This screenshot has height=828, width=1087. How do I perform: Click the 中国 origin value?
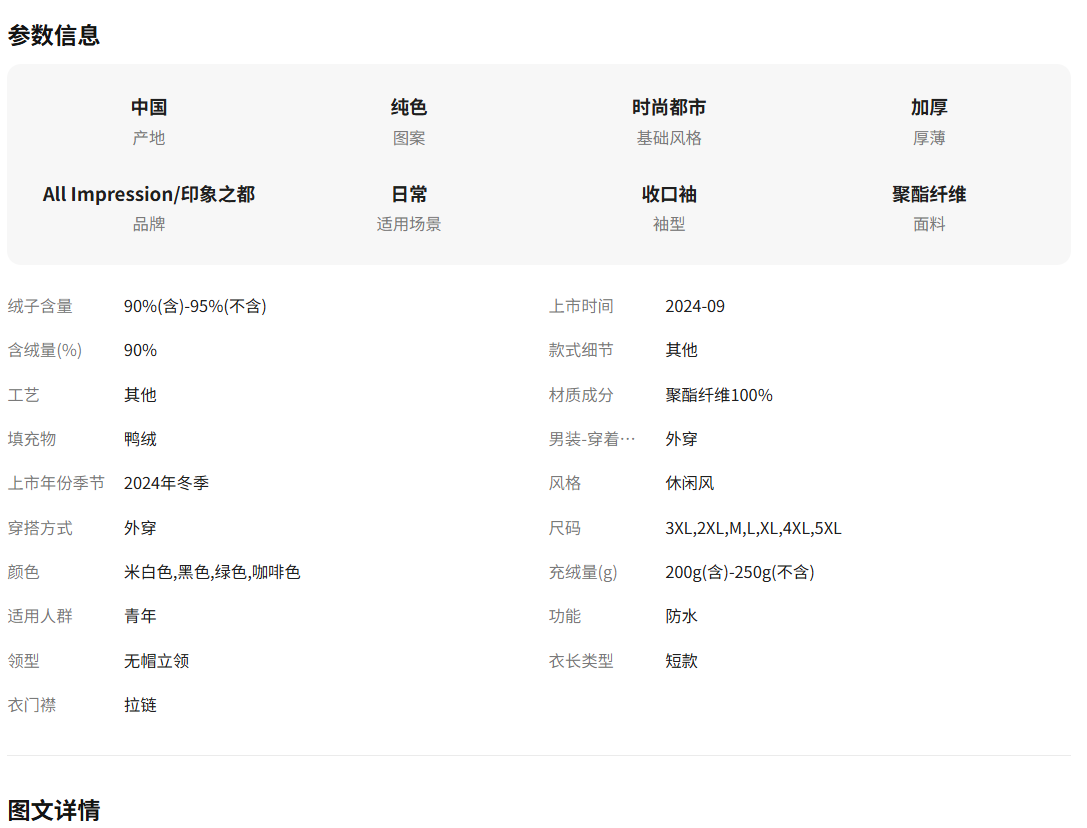point(149,107)
